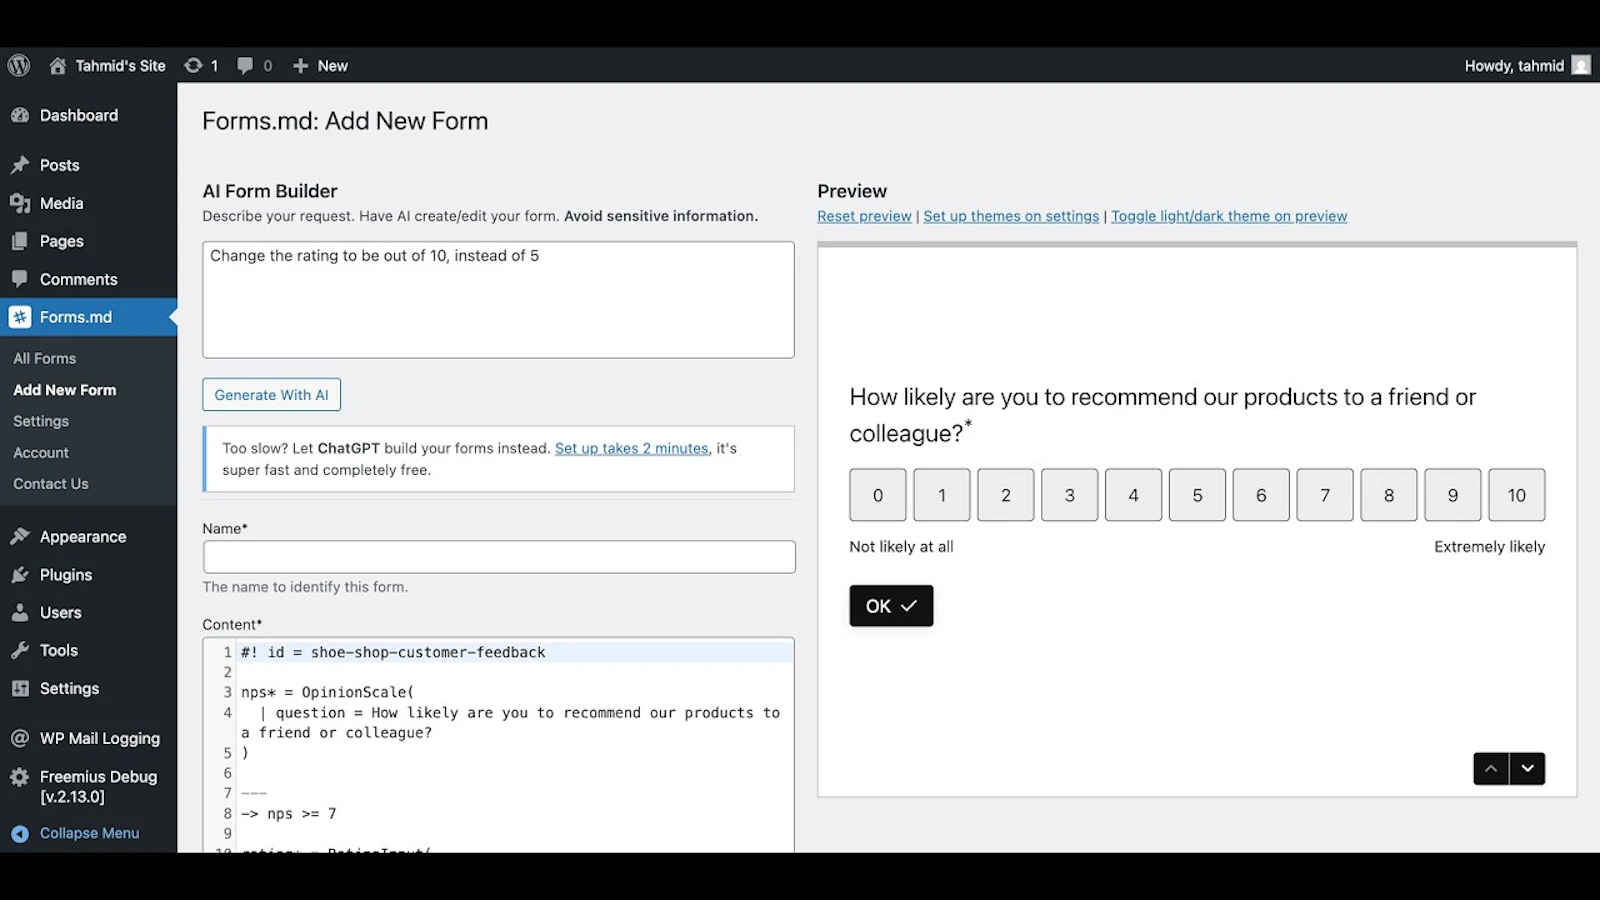This screenshot has height=900, width=1600.
Task: Select rating 3 in opinion scale
Action: tap(1070, 495)
